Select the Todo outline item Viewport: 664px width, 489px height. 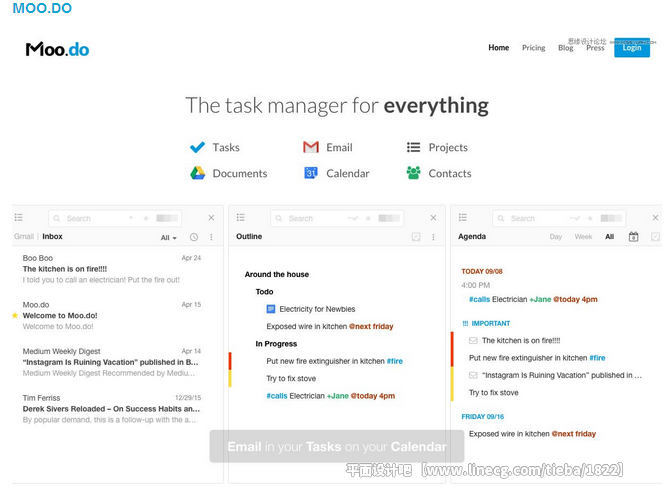pos(264,292)
